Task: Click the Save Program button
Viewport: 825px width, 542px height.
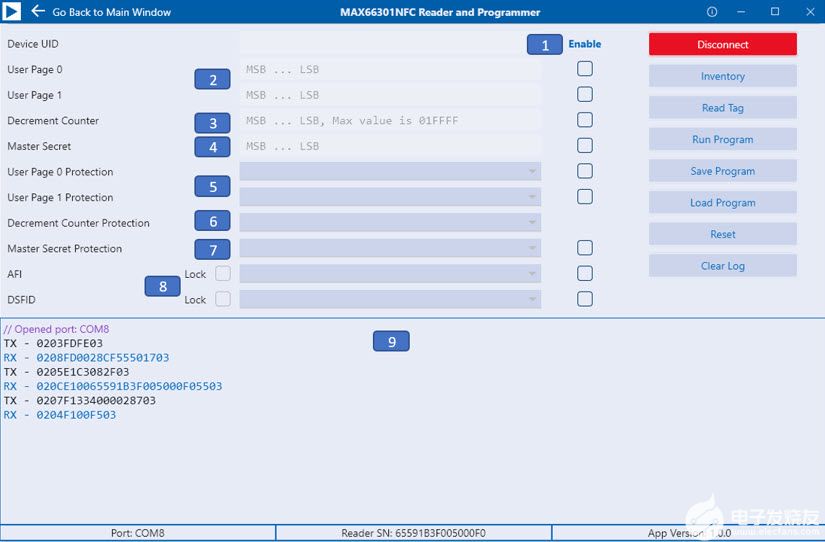Action: pyautogui.click(x=722, y=170)
